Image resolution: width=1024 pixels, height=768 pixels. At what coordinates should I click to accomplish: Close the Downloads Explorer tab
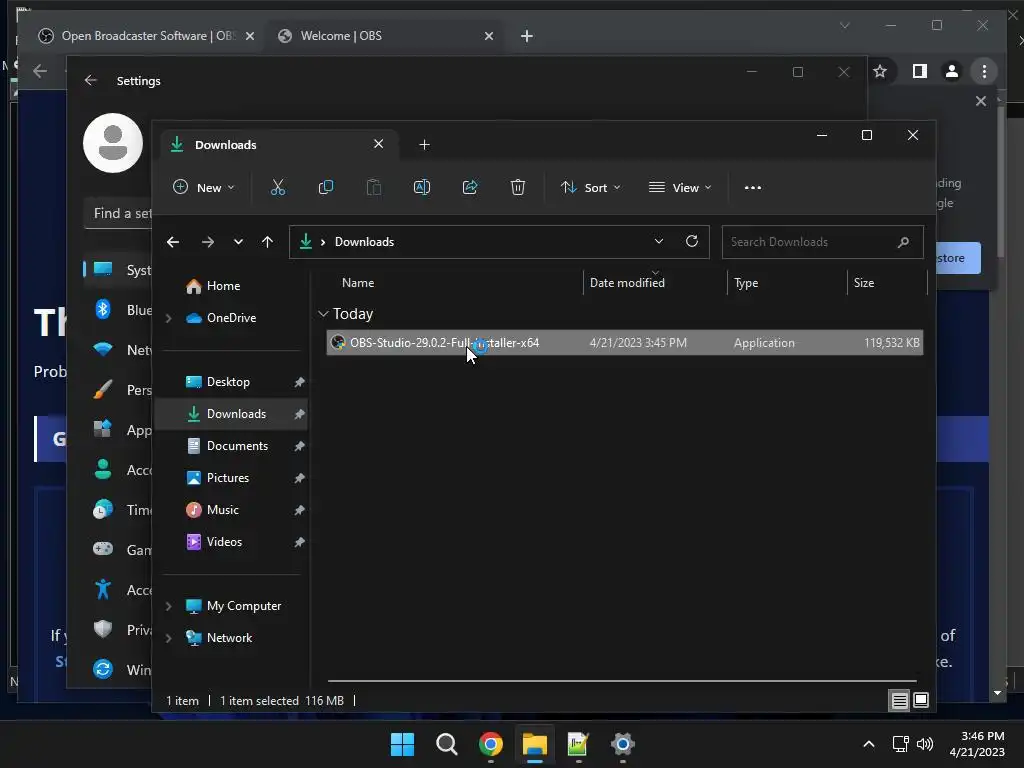tap(378, 144)
